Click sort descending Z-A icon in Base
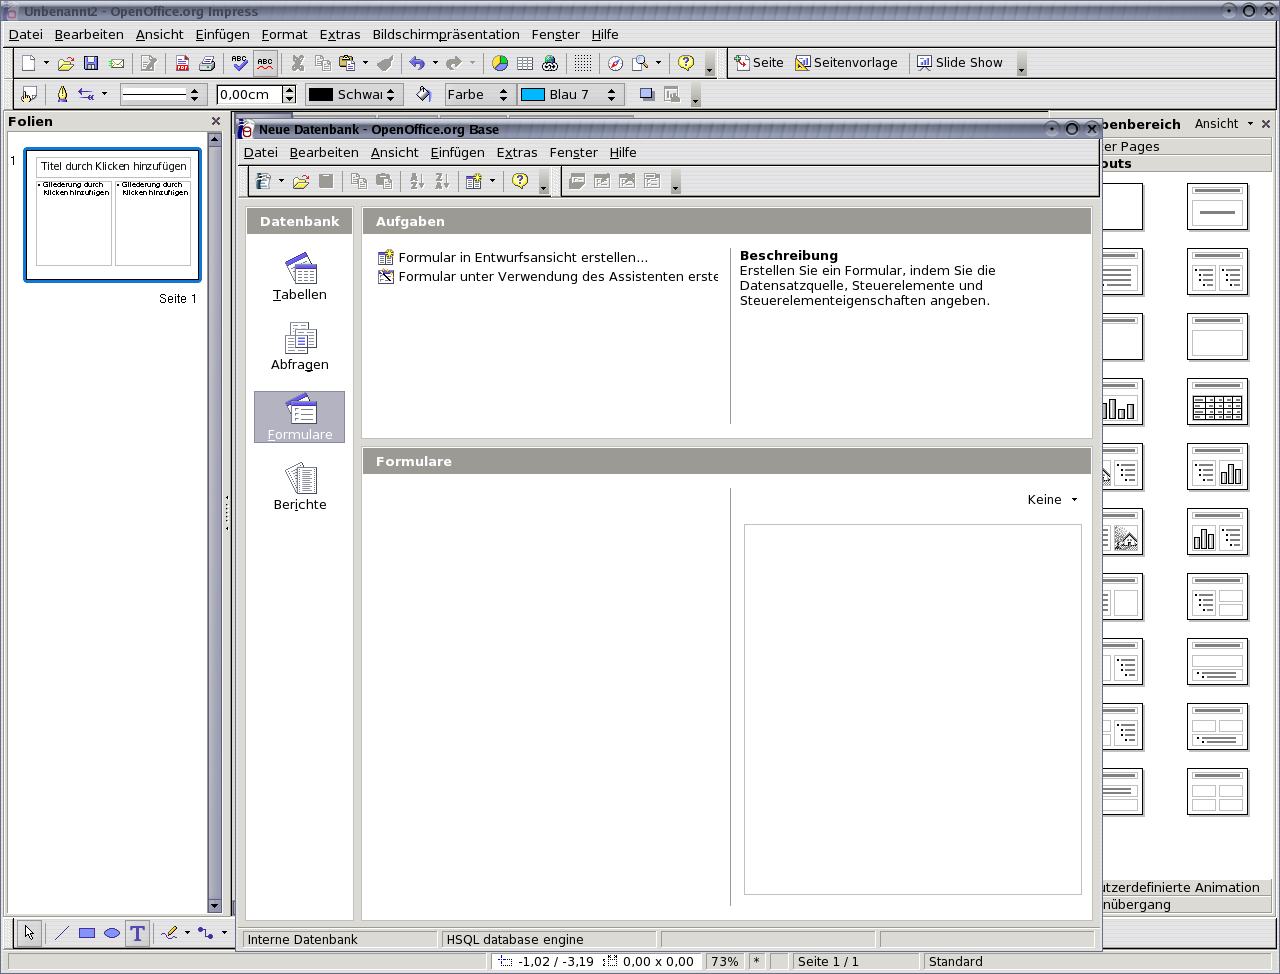The height and width of the screenshot is (974, 1280). pos(442,181)
